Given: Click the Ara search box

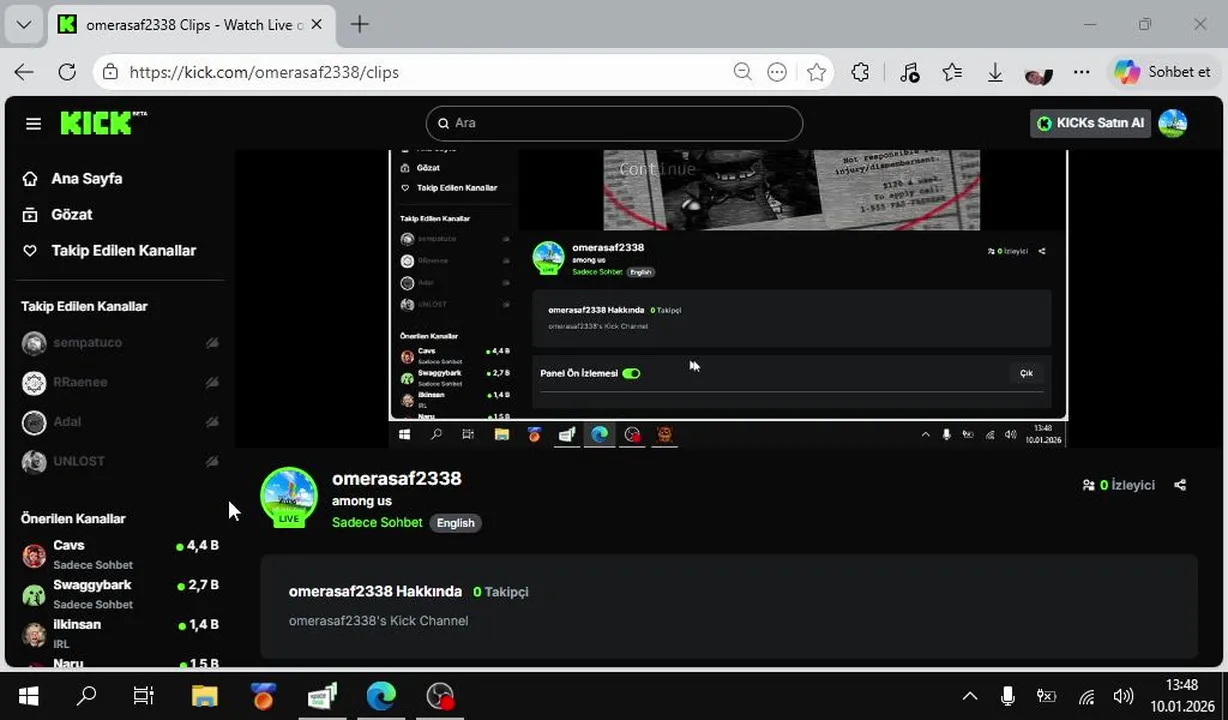Looking at the screenshot, I should click(614, 123).
